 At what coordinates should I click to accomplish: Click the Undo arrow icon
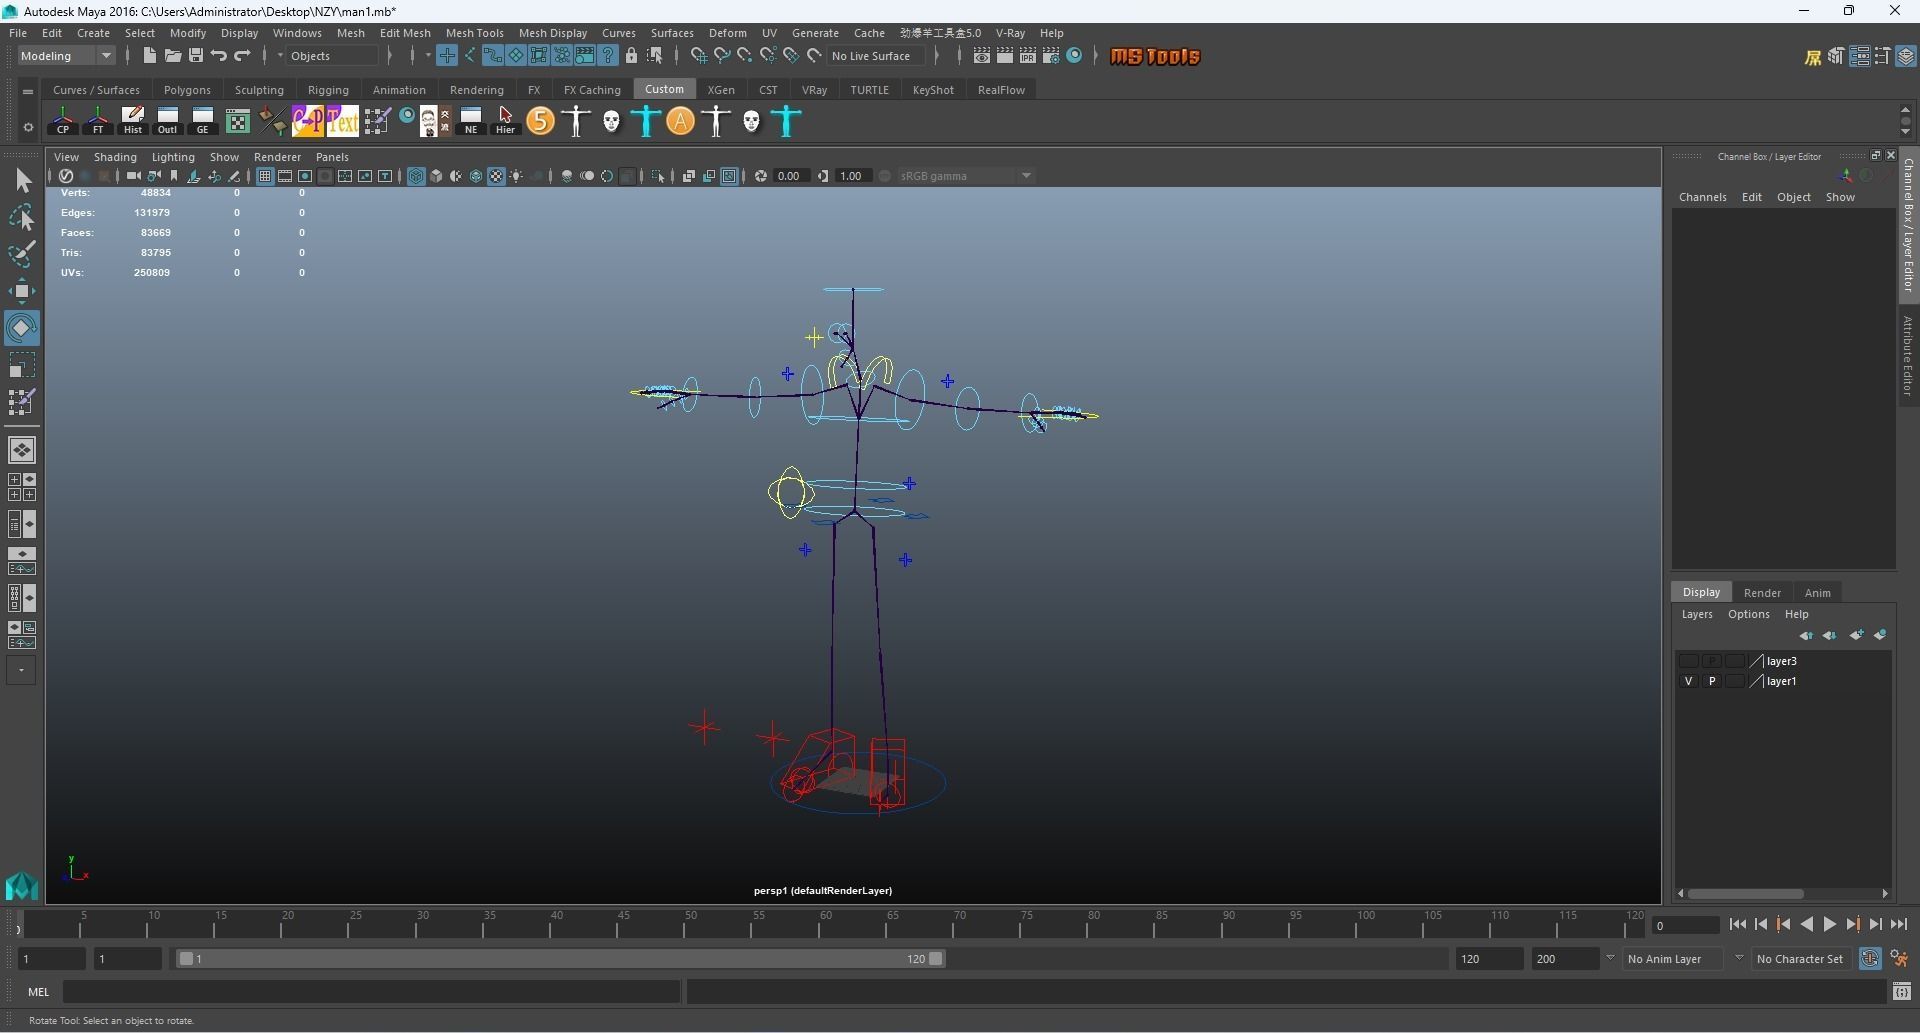pyautogui.click(x=219, y=56)
